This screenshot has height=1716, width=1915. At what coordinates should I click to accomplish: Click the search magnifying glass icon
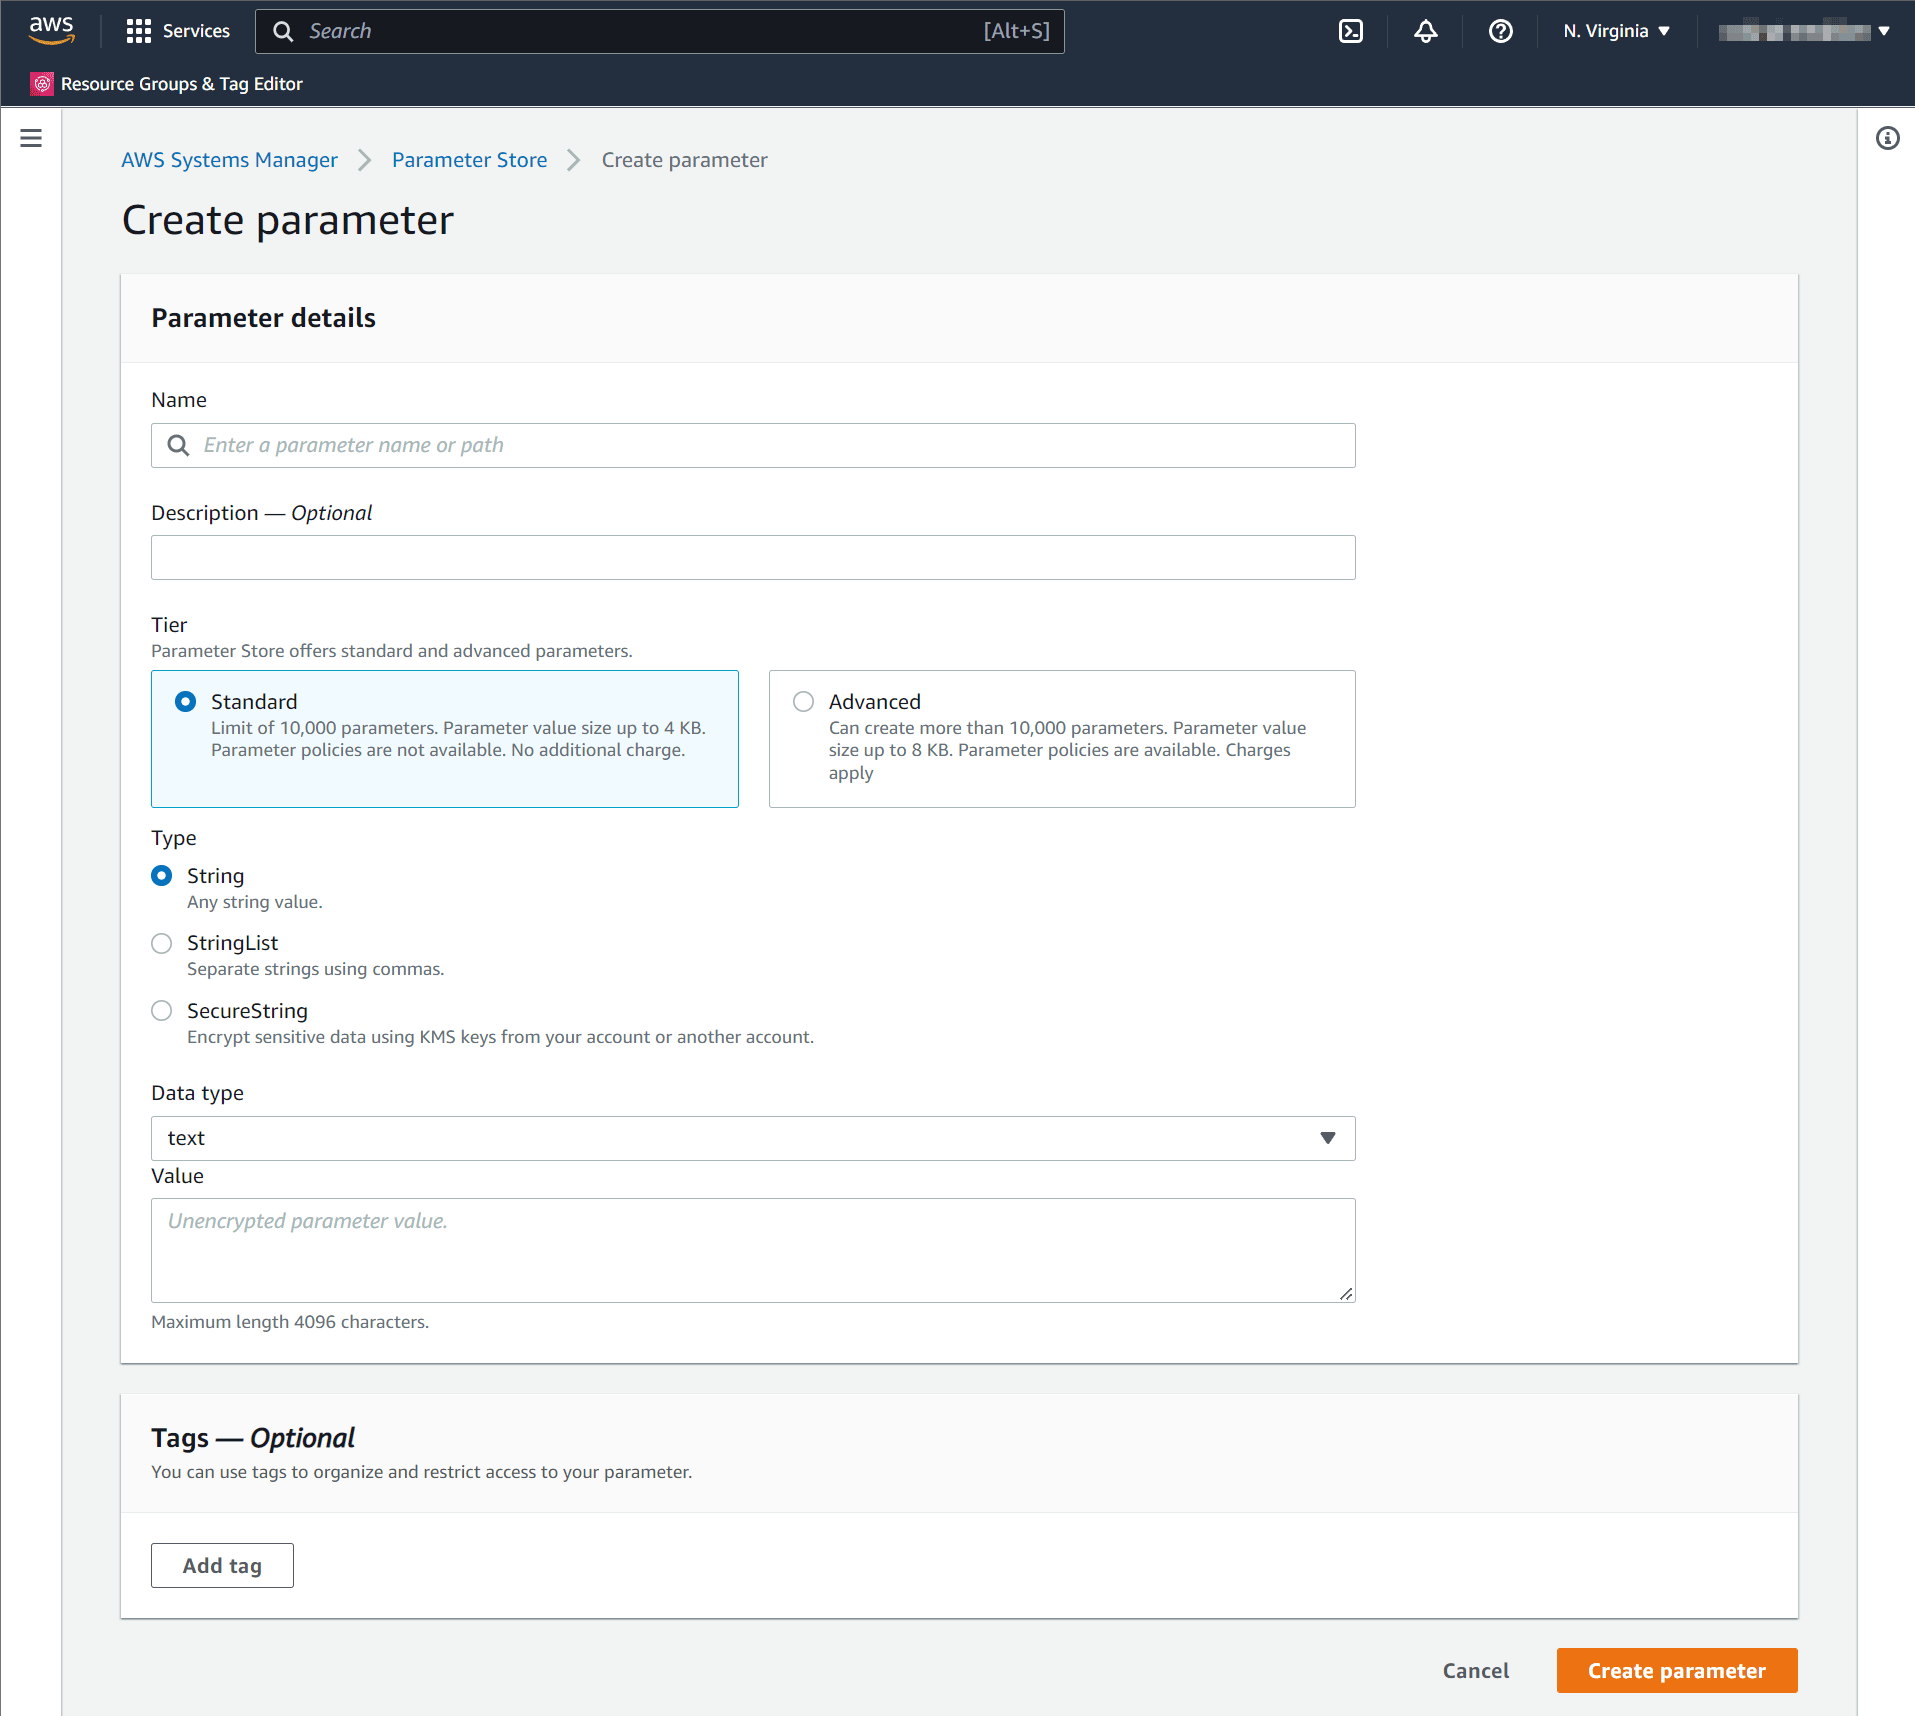point(283,31)
